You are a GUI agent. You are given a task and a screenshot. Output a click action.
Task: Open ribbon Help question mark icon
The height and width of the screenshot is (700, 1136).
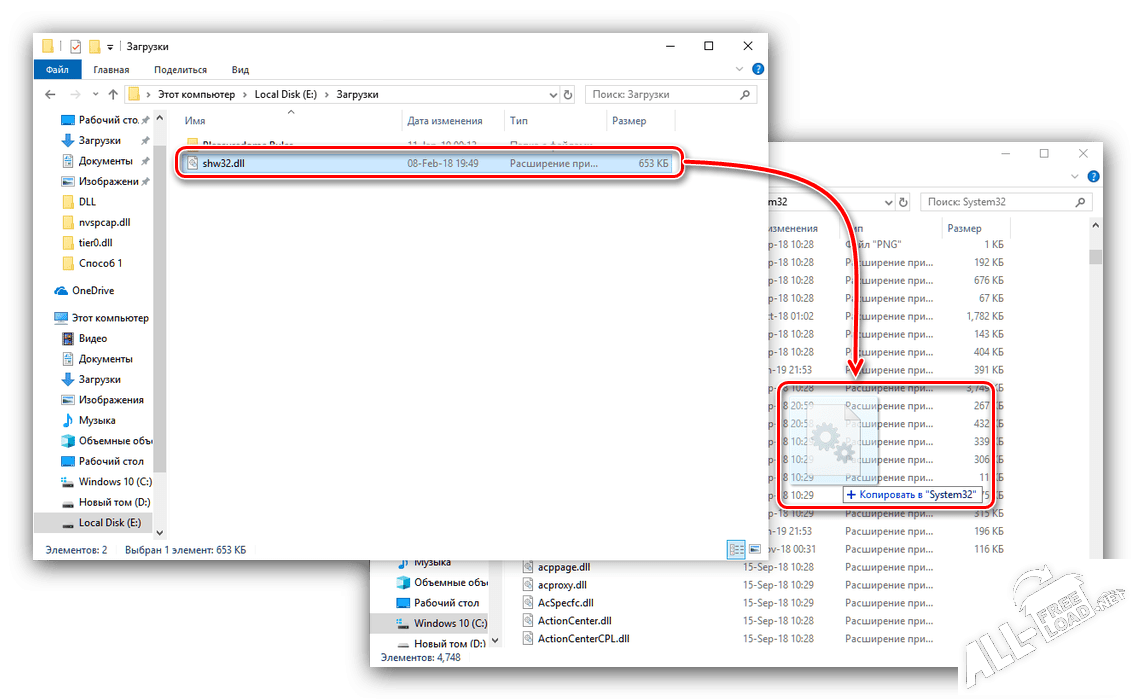tap(758, 70)
